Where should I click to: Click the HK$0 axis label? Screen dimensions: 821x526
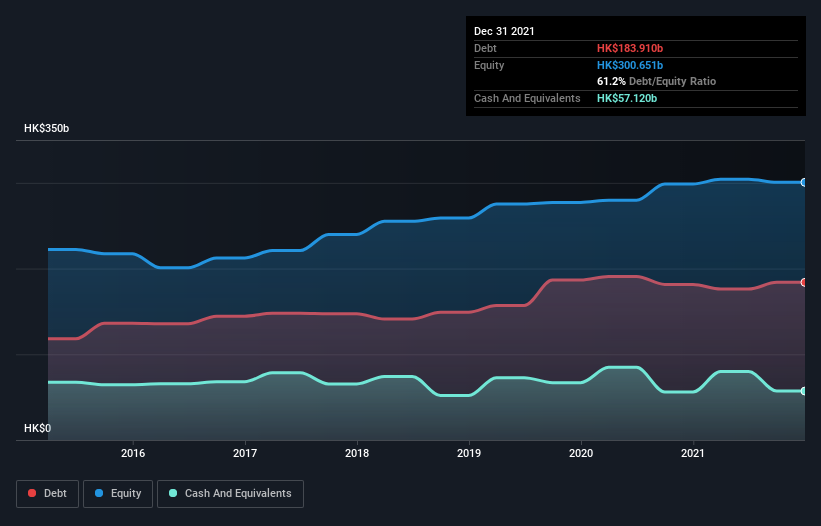38,428
